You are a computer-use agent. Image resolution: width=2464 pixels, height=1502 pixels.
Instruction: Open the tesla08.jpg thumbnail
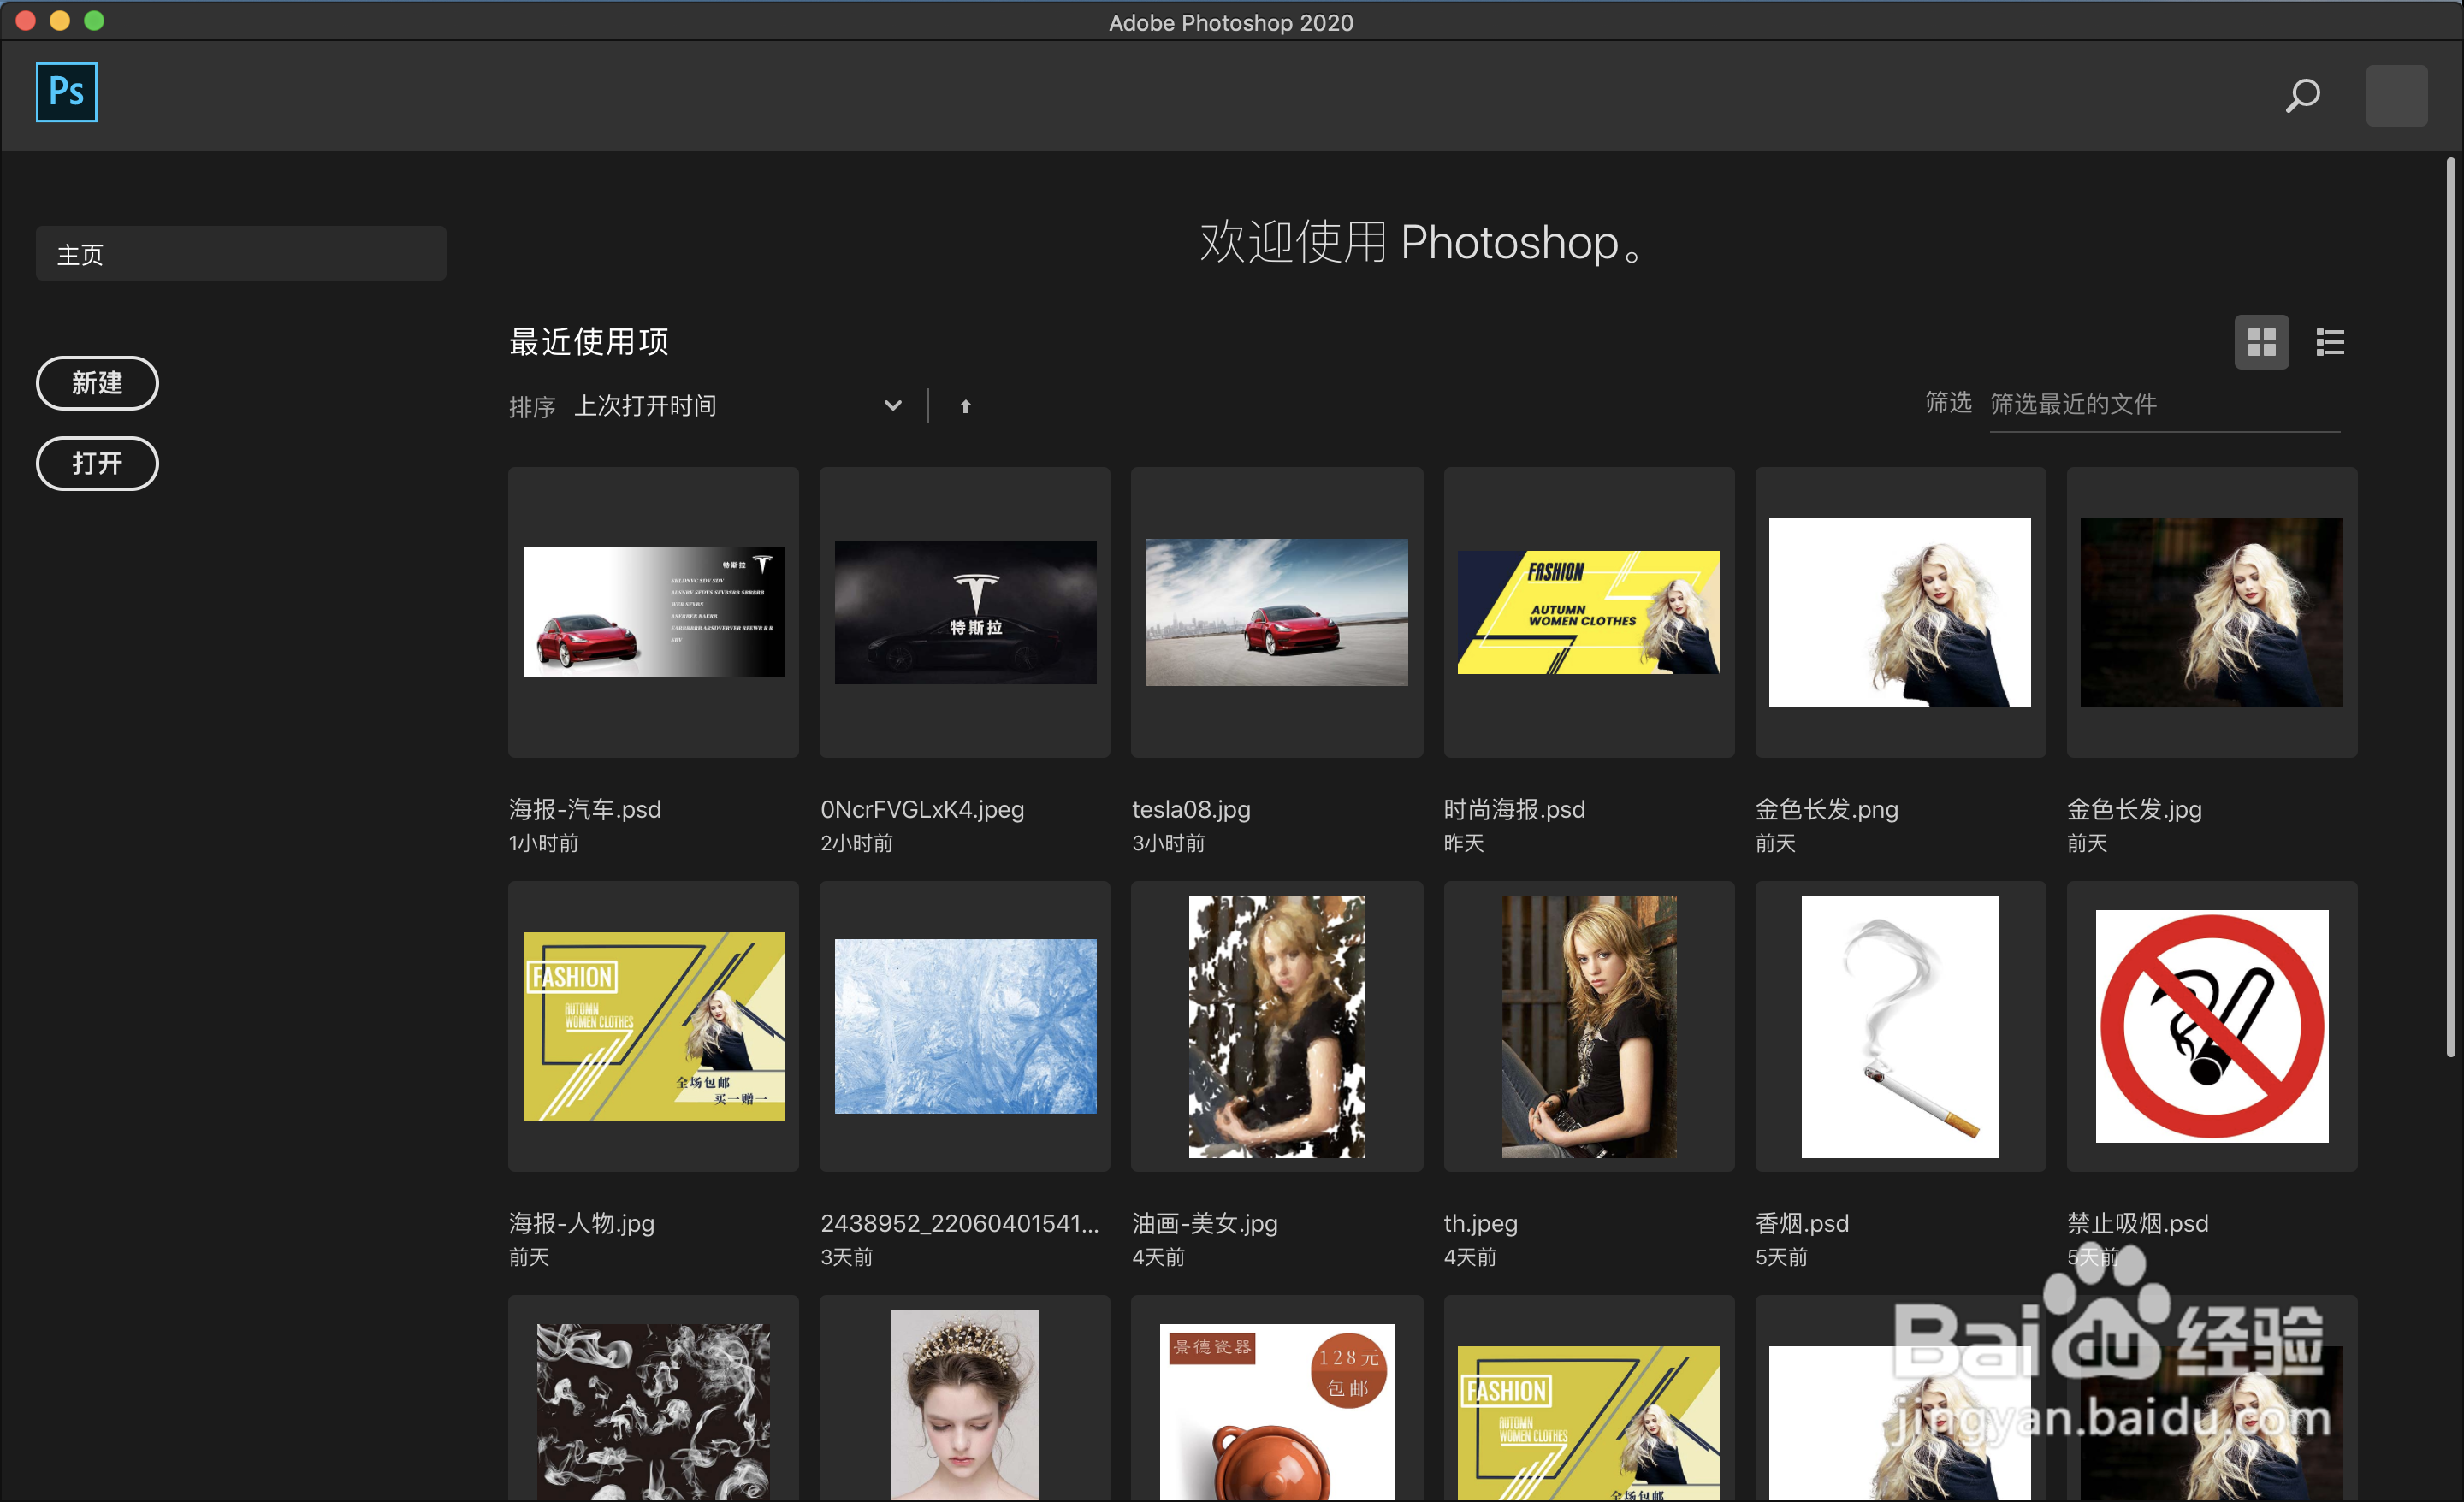[x=1276, y=612]
